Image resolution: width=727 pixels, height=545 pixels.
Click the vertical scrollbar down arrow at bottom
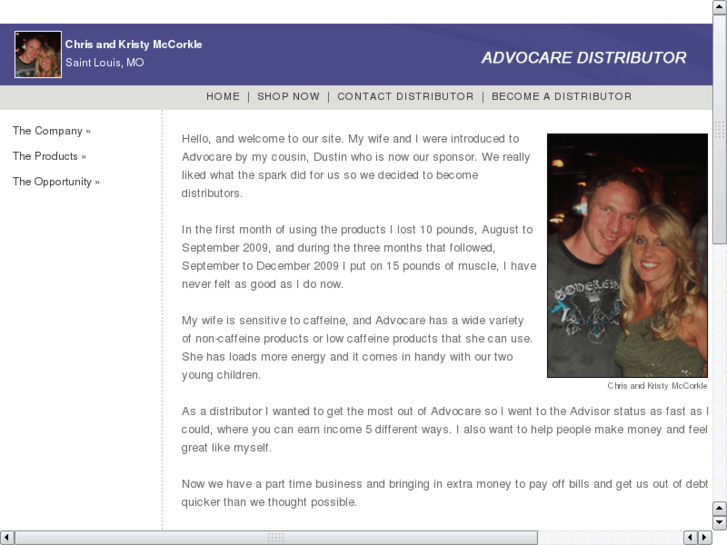point(720,522)
